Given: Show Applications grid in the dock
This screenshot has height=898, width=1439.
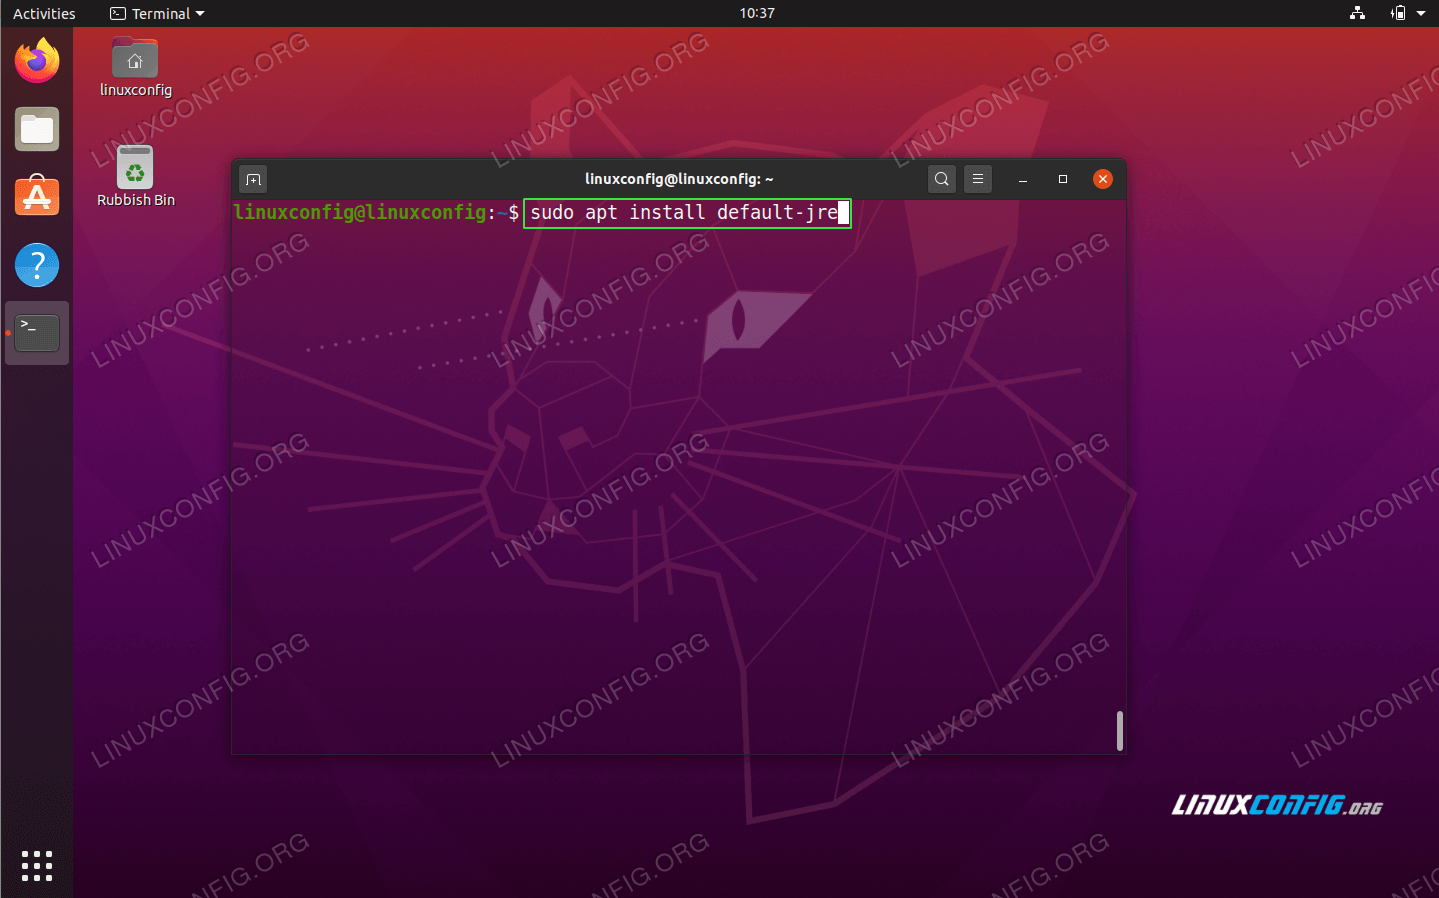Looking at the screenshot, I should (x=37, y=866).
